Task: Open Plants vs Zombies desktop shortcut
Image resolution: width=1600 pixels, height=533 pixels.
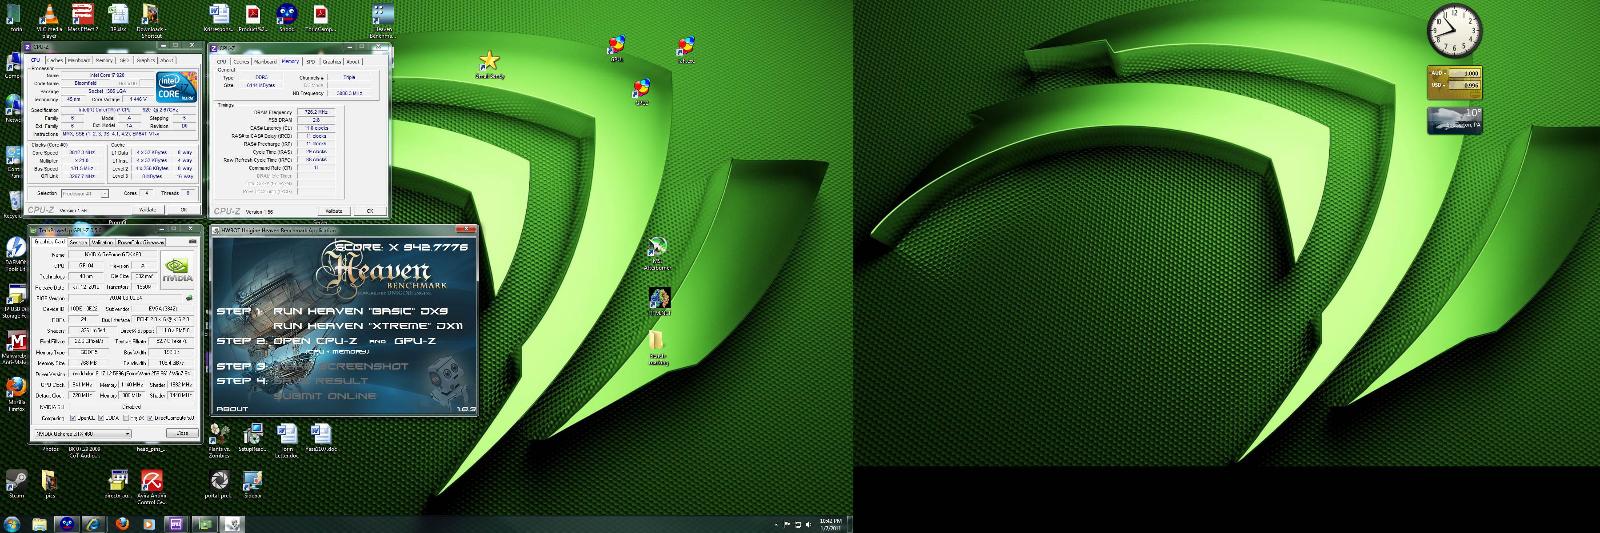Action: [x=220, y=438]
